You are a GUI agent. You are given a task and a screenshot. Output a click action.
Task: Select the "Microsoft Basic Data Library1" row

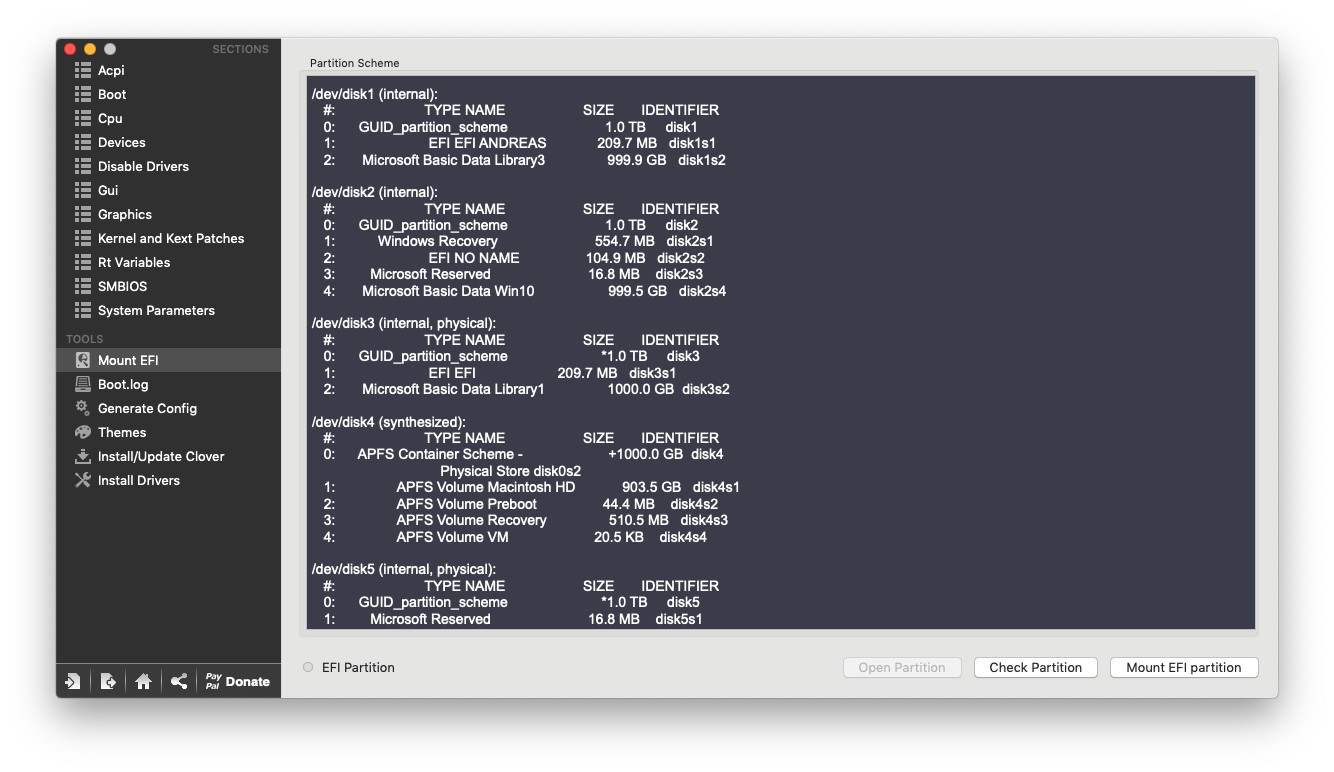coord(526,389)
